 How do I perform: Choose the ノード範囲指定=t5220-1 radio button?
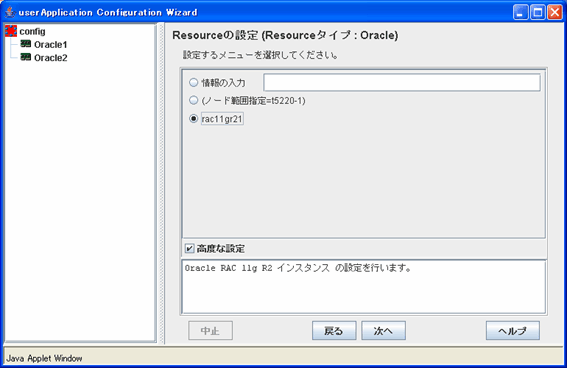pyautogui.click(x=193, y=100)
